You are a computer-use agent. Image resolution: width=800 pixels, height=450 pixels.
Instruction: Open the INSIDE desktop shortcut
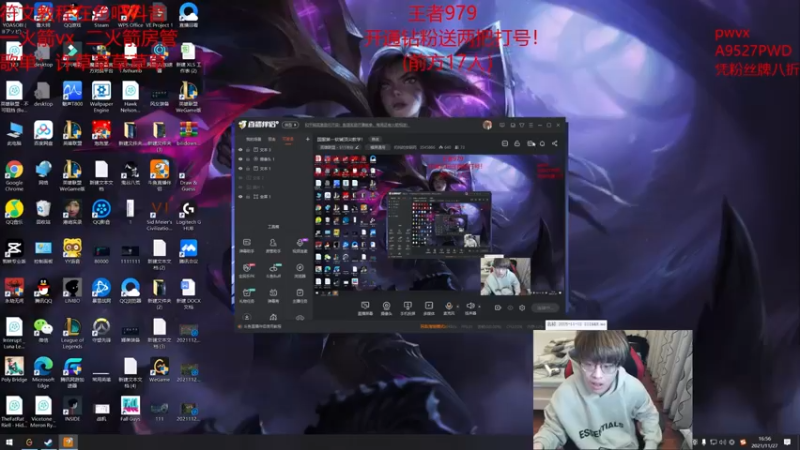tap(72, 410)
